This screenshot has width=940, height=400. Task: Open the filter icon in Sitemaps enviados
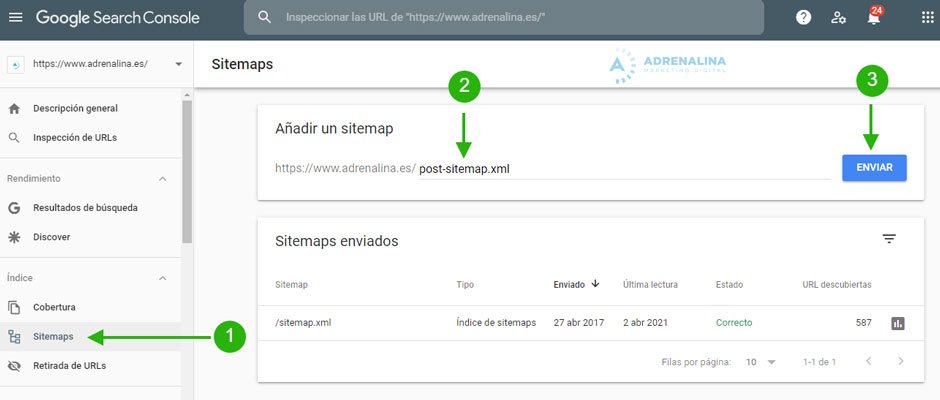pyautogui.click(x=889, y=239)
